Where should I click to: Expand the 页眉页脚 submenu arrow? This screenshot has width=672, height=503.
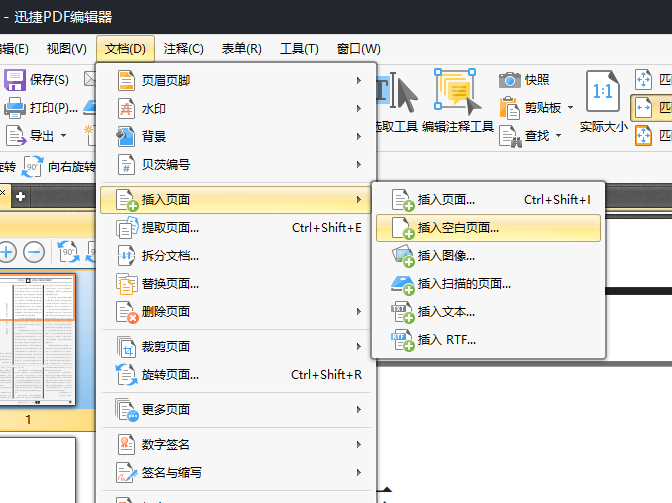point(359,81)
